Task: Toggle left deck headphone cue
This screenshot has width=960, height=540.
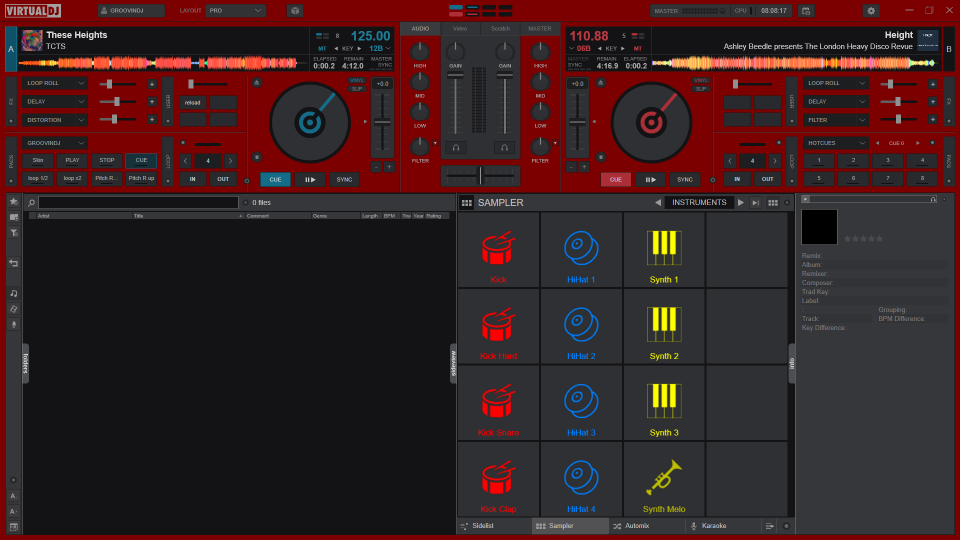Action: (x=456, y=148)
